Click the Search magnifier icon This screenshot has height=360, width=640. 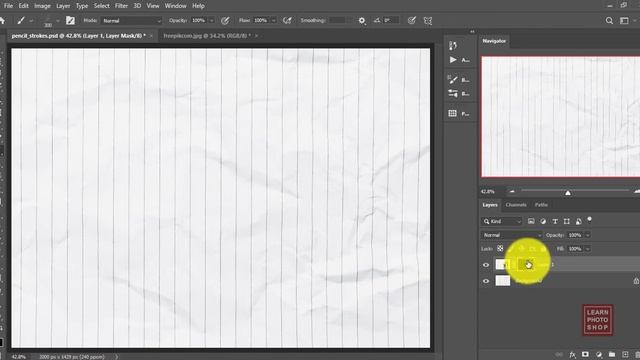(x=609, y=20)
